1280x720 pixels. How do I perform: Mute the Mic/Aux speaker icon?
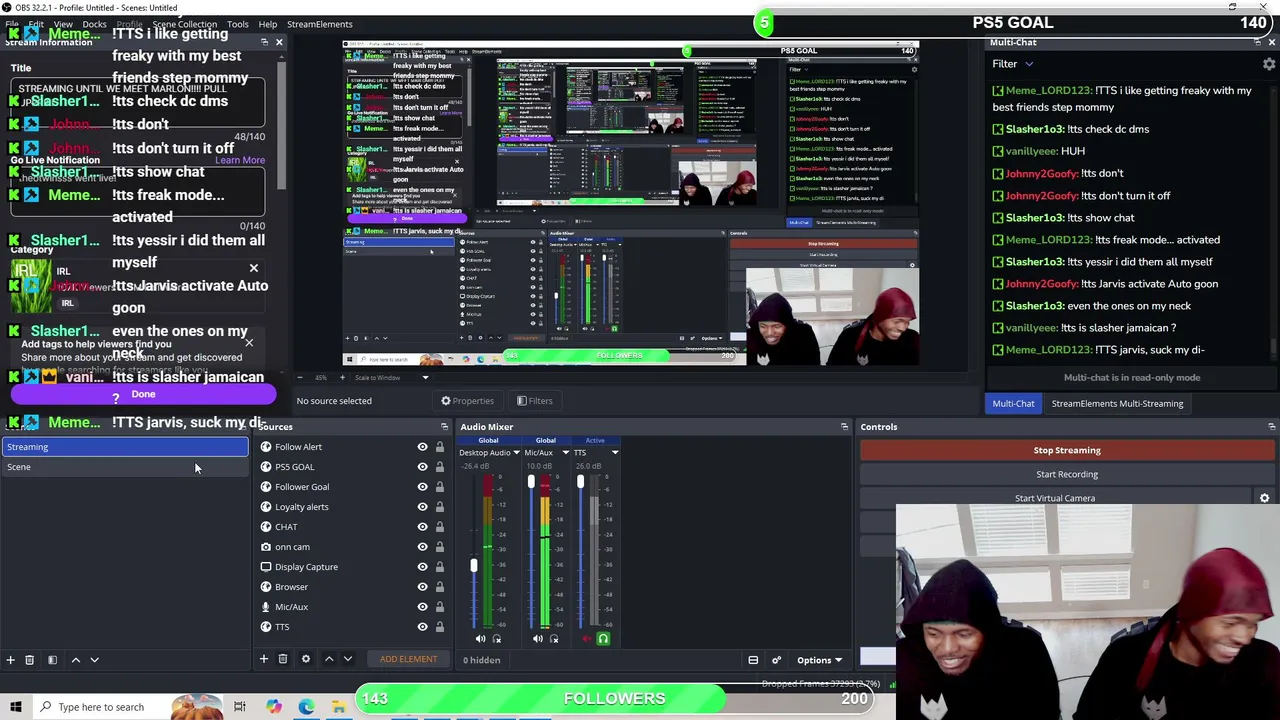tap(538, 639)
